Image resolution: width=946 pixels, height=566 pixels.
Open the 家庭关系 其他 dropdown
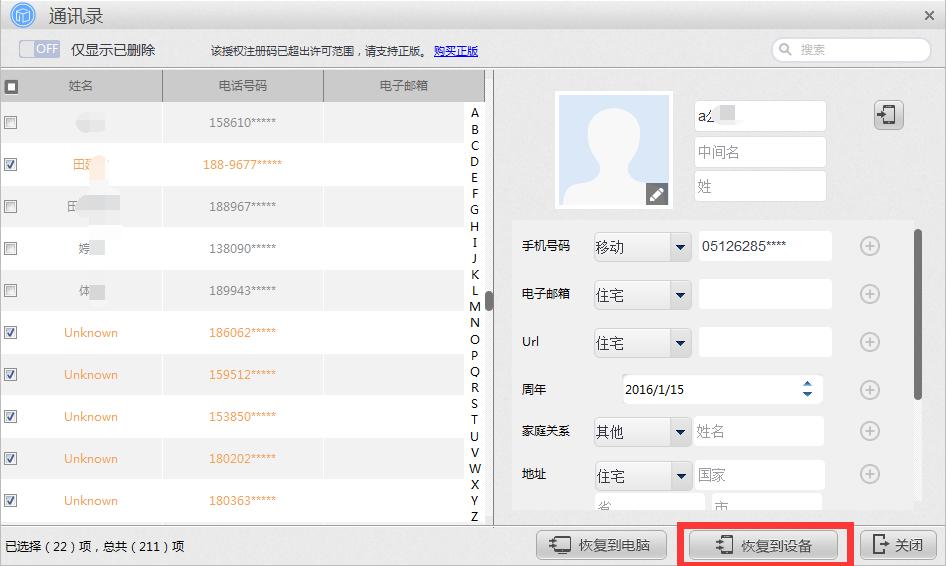(x=680, y=432)
